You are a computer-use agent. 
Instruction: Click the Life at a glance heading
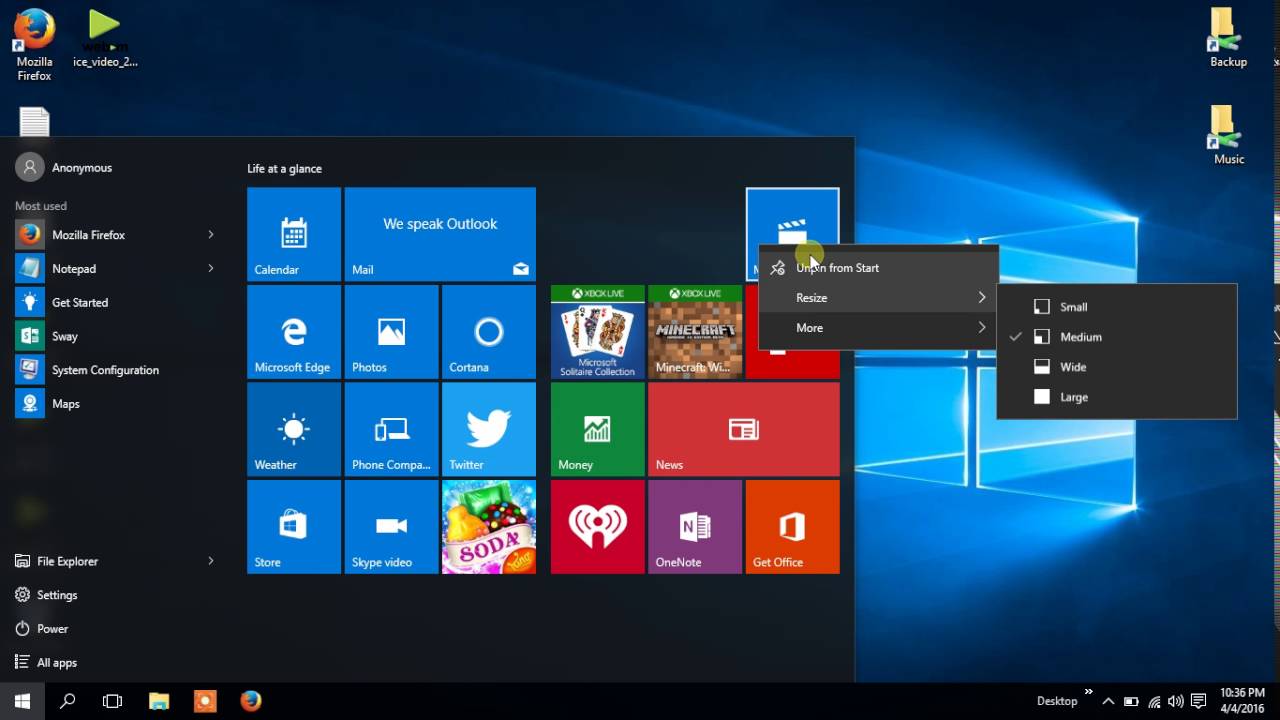[284, 169]
